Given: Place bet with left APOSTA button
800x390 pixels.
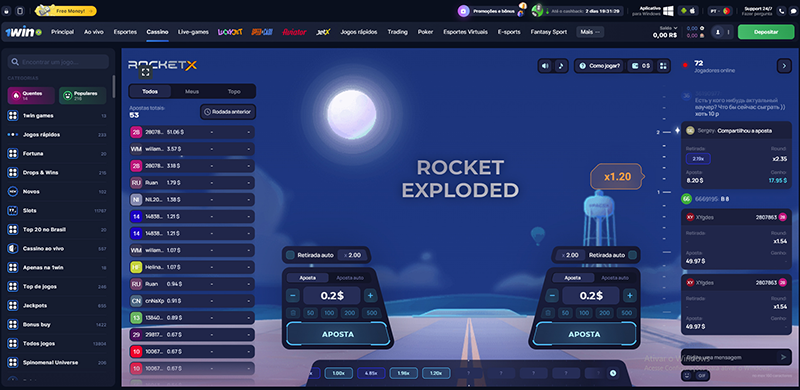Looking at the screenshot, I should point(338,334).
